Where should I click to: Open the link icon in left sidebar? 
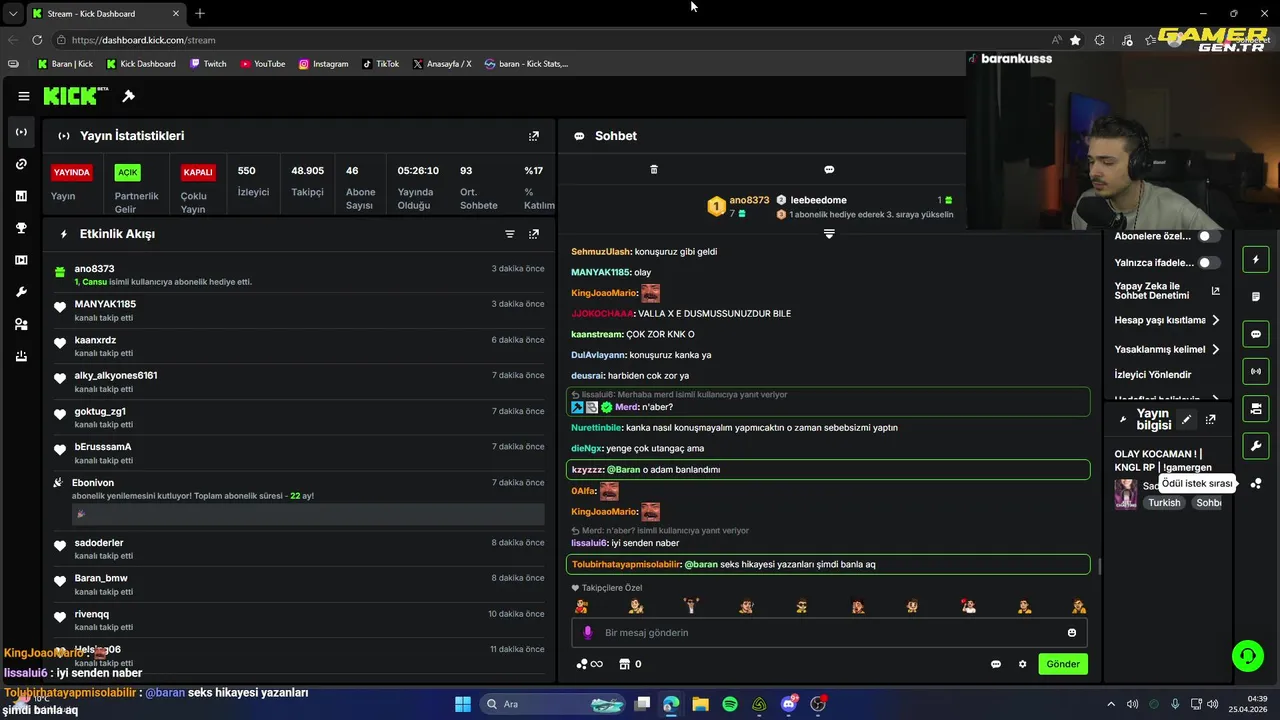[21, 164]
